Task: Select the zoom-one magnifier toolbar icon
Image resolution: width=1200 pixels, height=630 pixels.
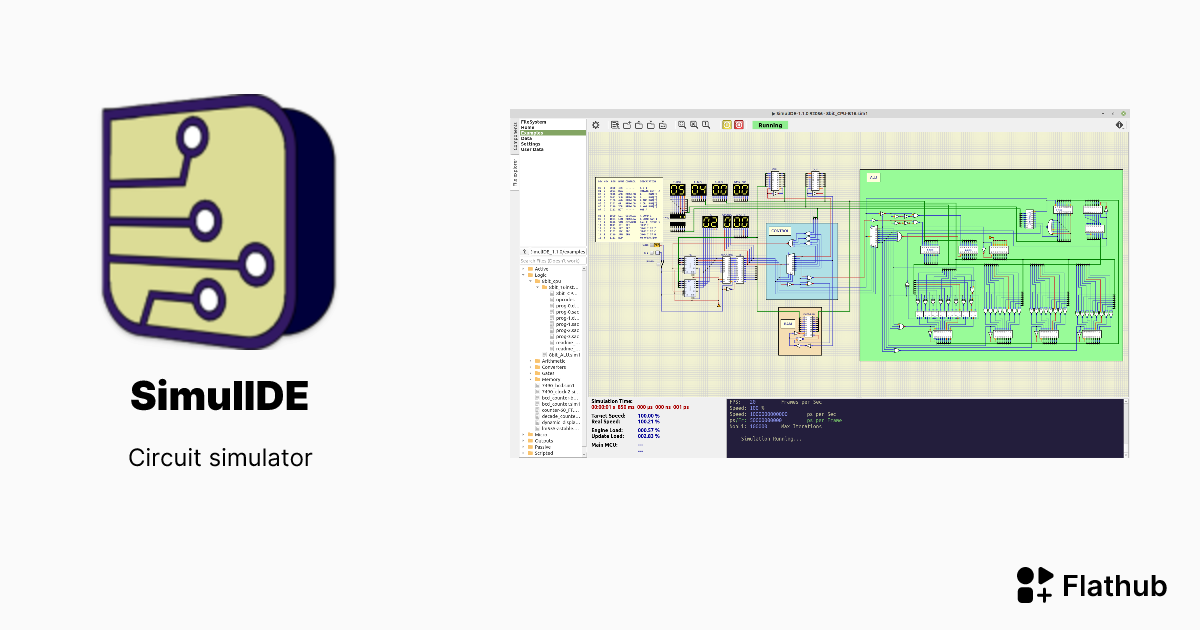Action: 706,123
